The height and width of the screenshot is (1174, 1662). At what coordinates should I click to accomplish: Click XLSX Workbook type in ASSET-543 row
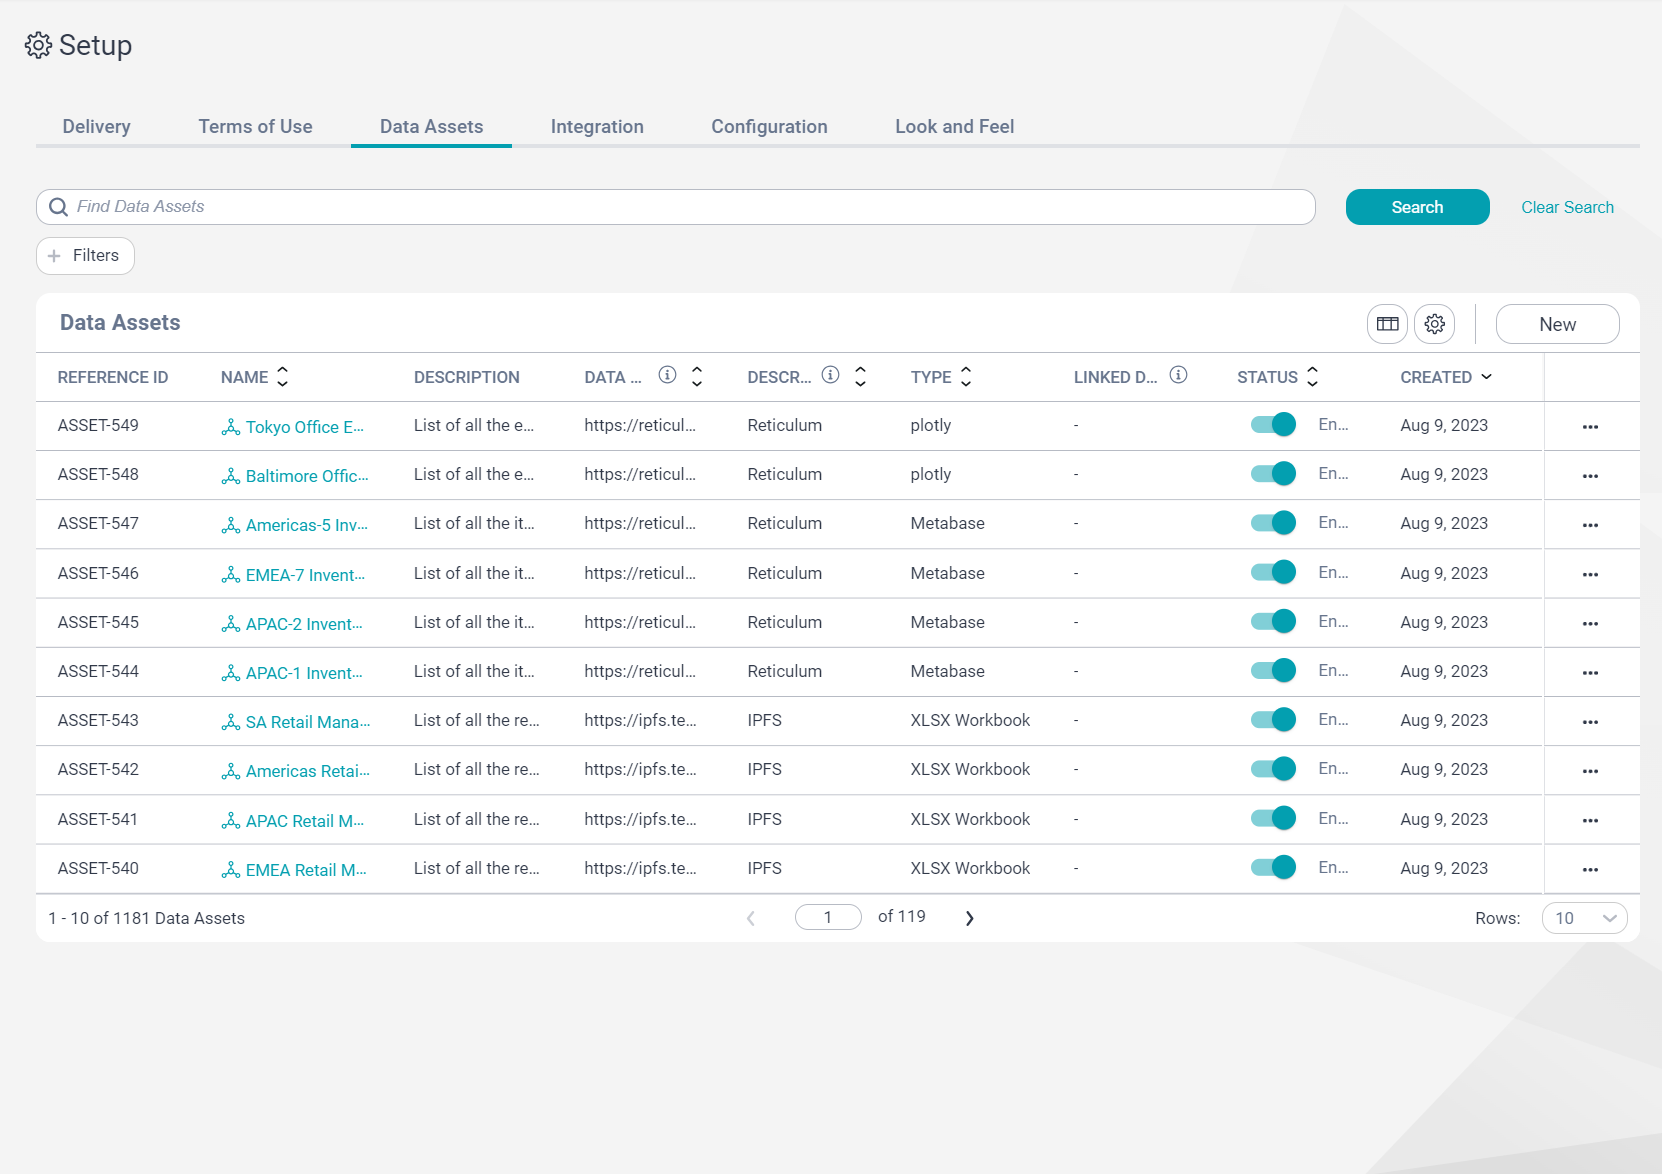(970, 720)
